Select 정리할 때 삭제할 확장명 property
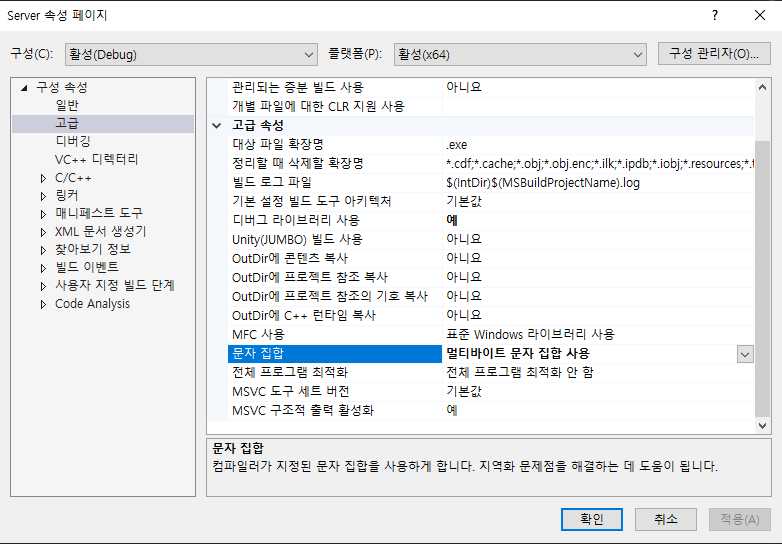Viewport: 782px width, 544px height. [x=335, y=164]
